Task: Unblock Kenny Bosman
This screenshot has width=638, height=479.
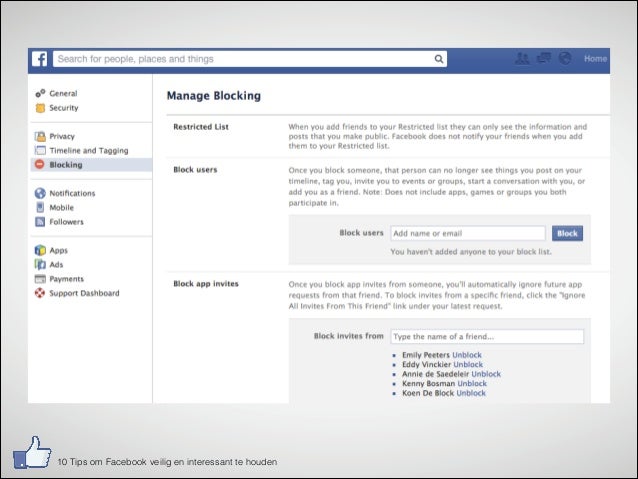Action: (x=472, y=383)
